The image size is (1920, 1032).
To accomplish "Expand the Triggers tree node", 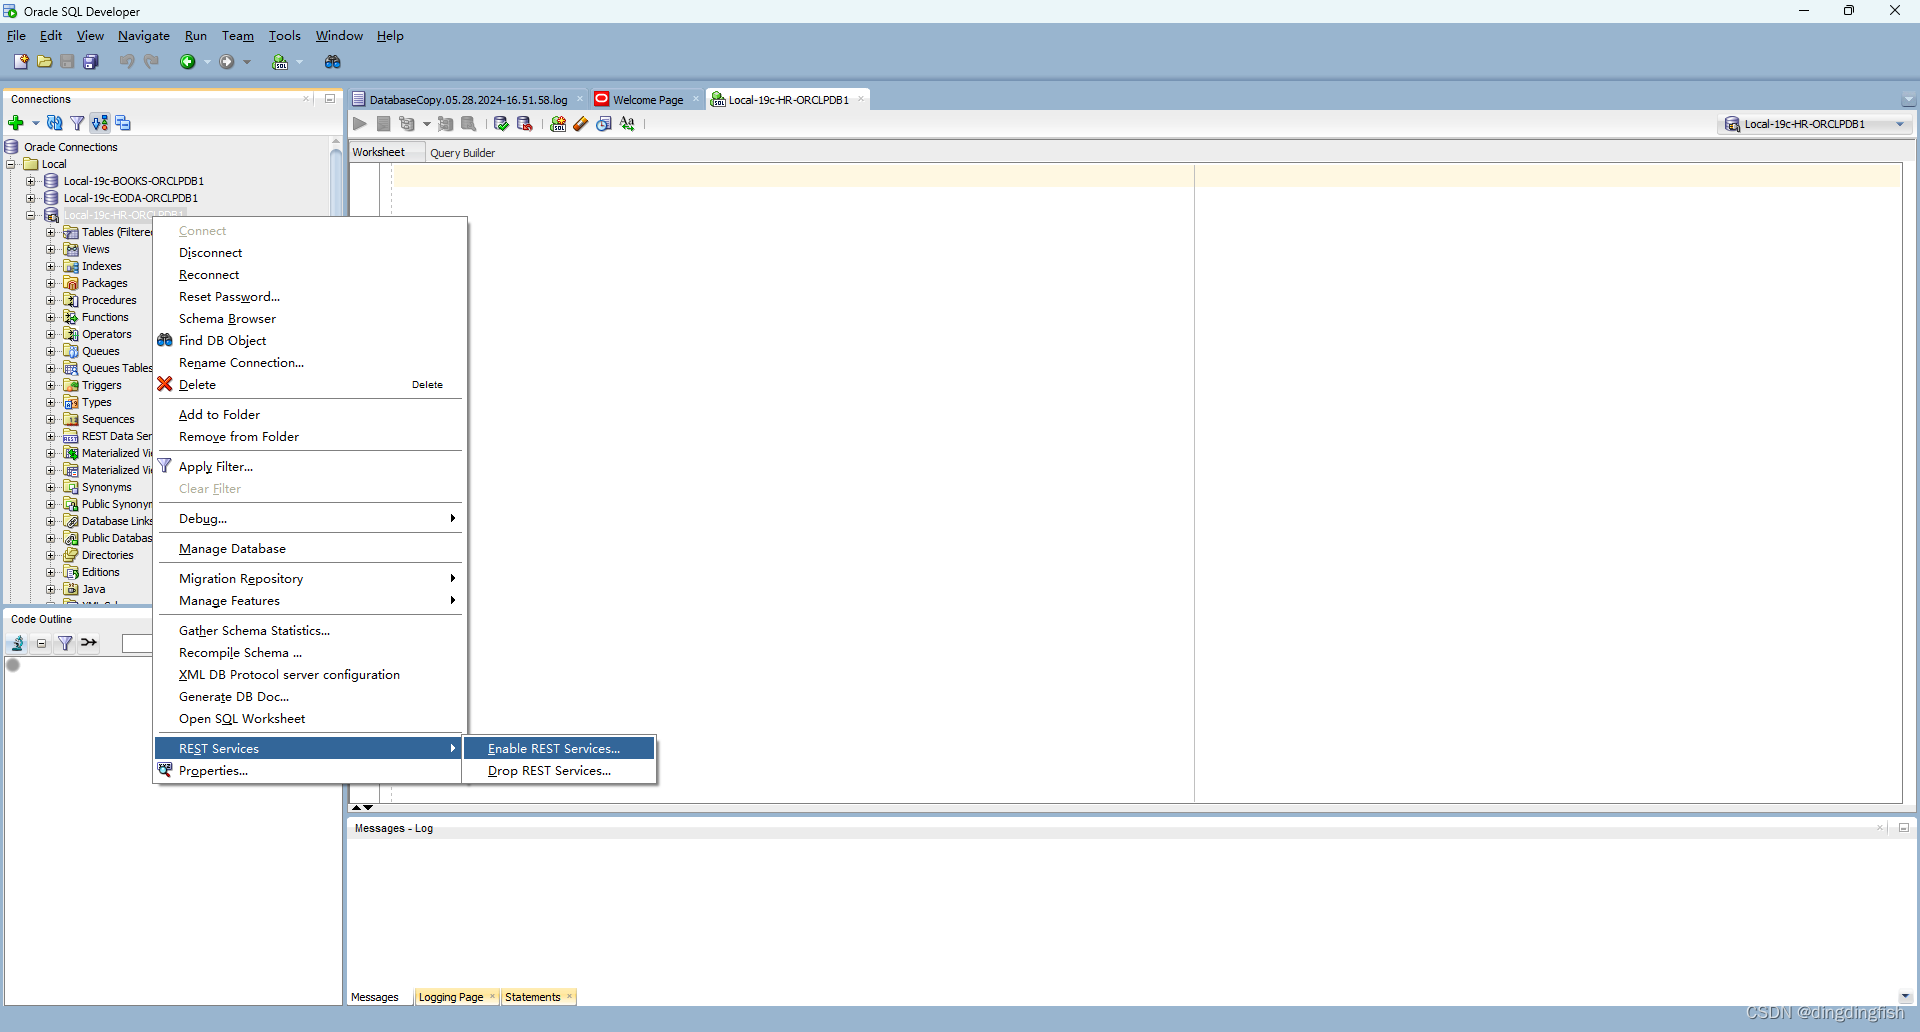I will [x=50, y=385].
